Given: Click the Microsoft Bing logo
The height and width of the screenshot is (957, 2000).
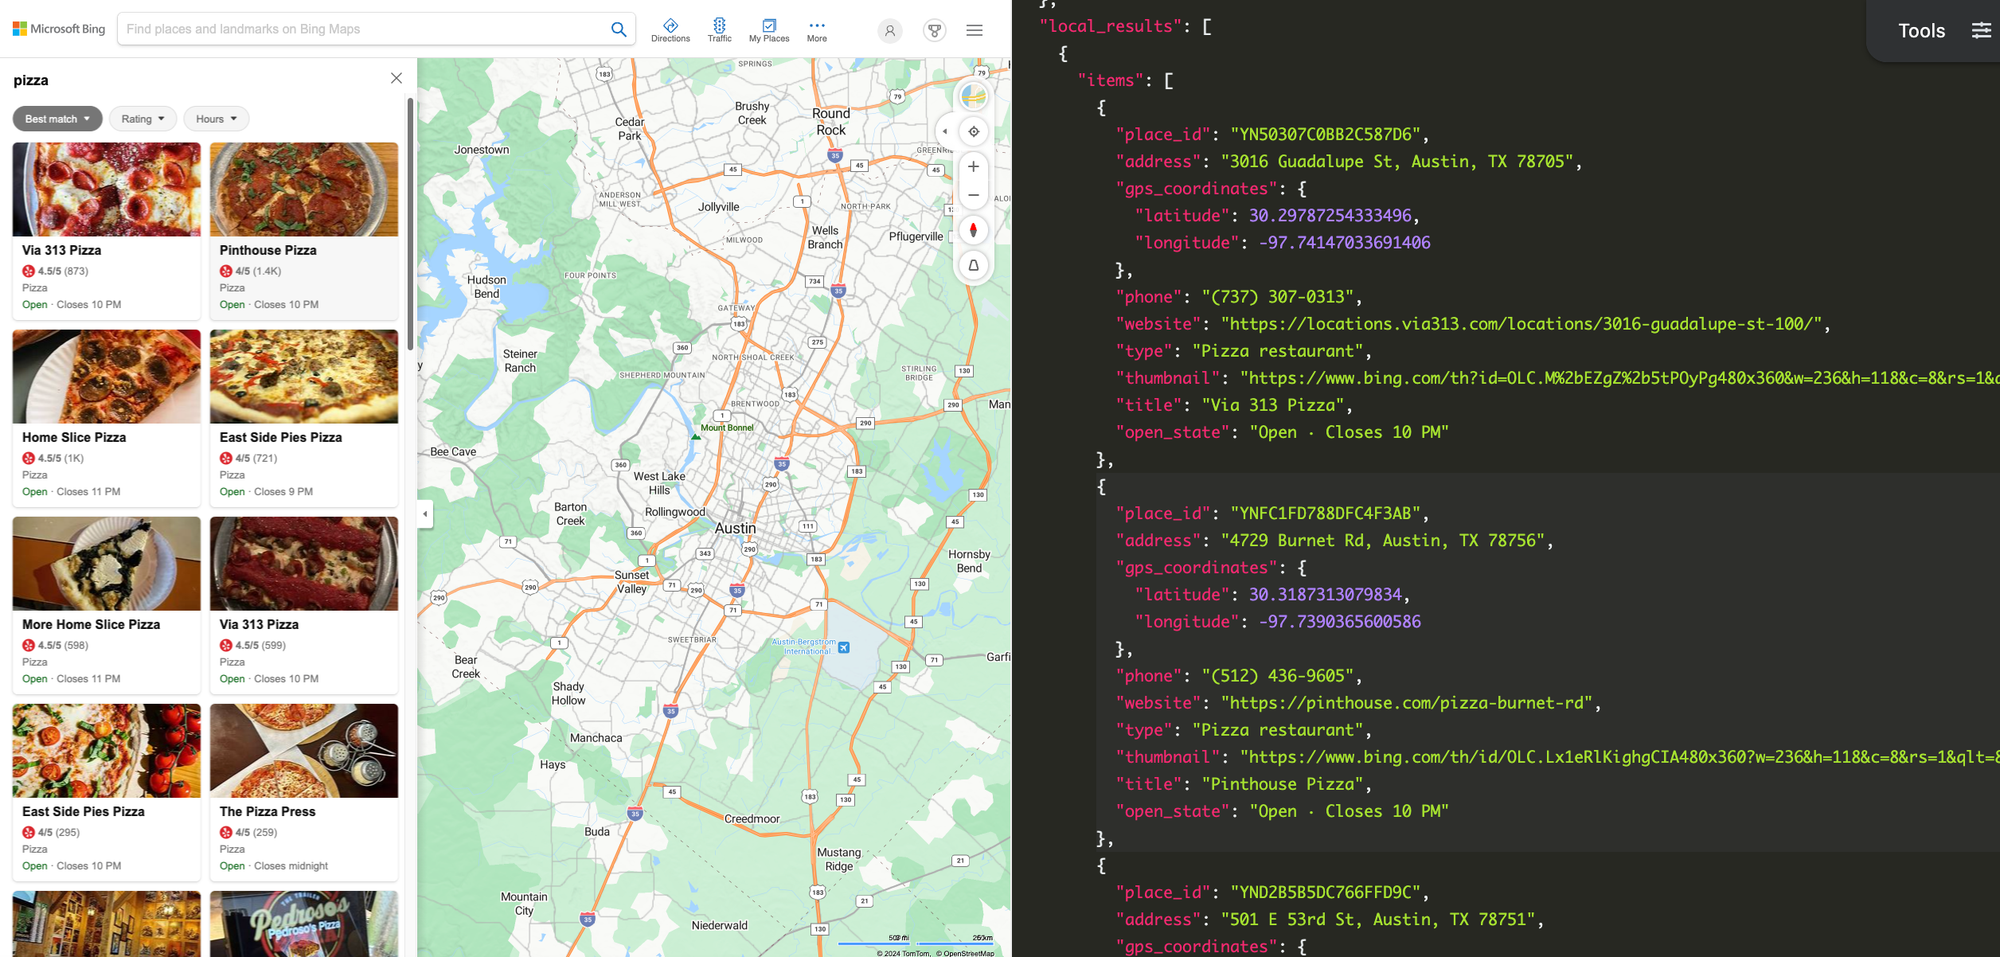Looking at the screenshot, I should (59, 29).
